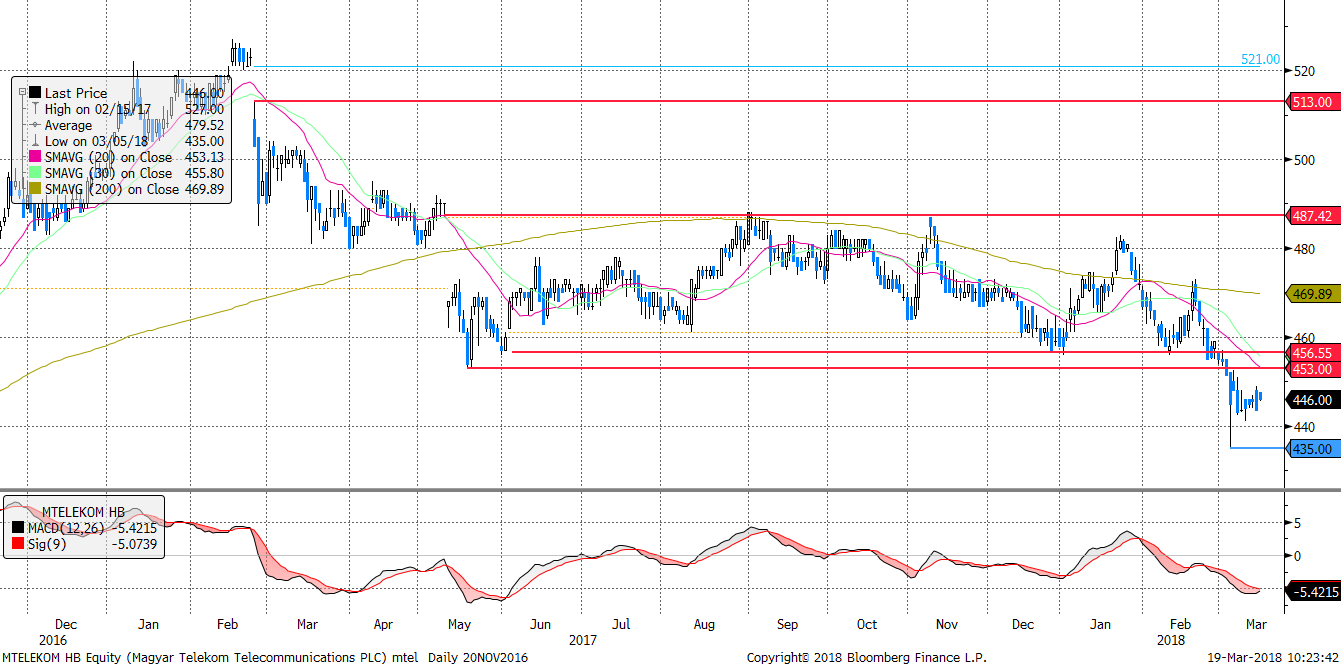Click the olive SMAVG (200) swatch
This screenshot has height=666, width=1341.
coord(35,189)
